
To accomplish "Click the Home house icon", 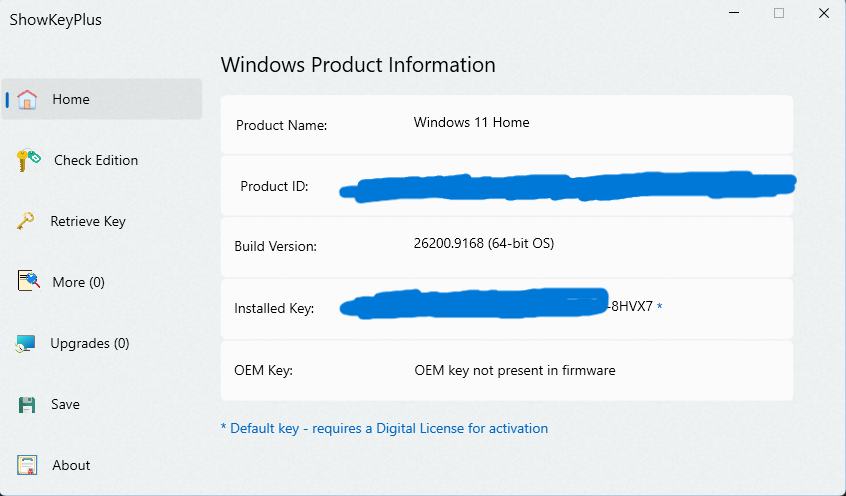I will (x=27, y=99).
